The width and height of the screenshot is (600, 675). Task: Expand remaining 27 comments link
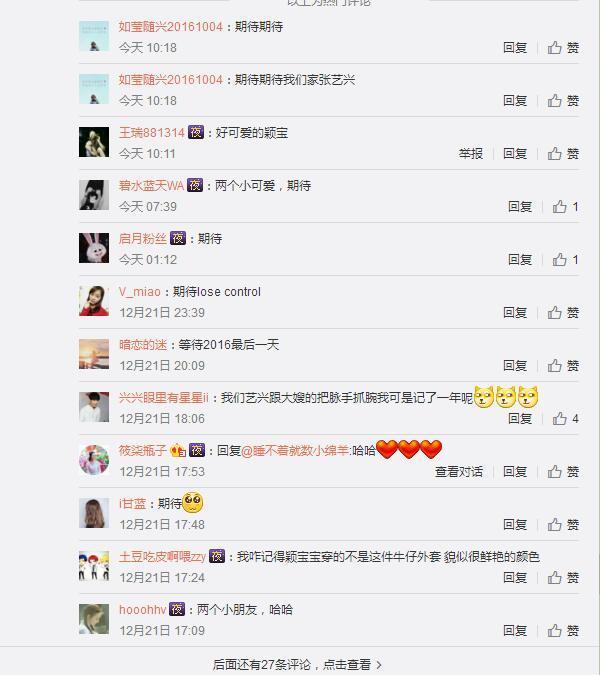click(x=297, y=665)
